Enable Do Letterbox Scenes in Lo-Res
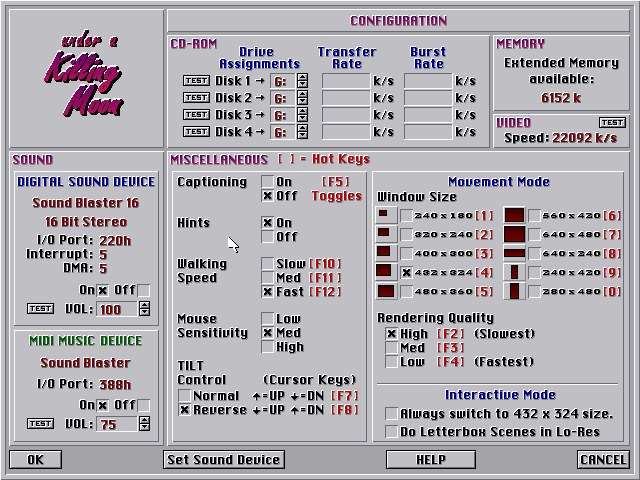The height and width of the screenshot is (480, 640). coord(391,431)
